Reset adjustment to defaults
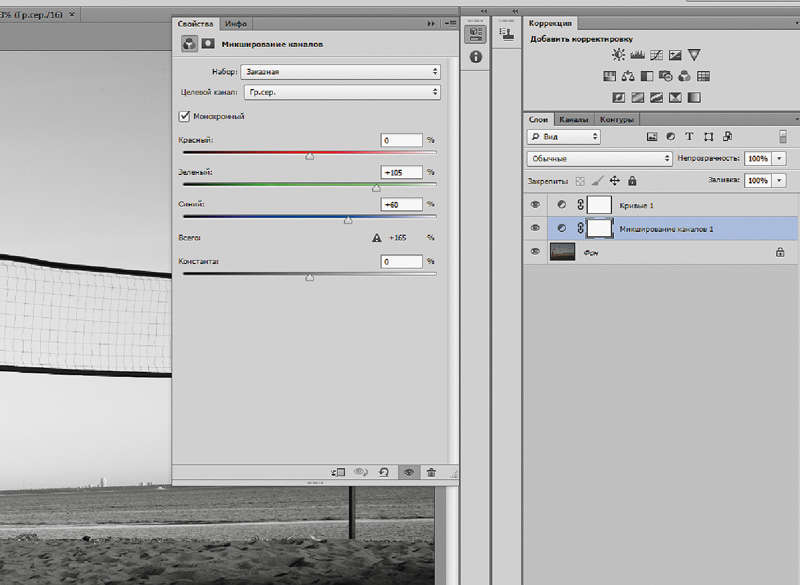This screenshot has height=585, width=800. click(383, 472)
